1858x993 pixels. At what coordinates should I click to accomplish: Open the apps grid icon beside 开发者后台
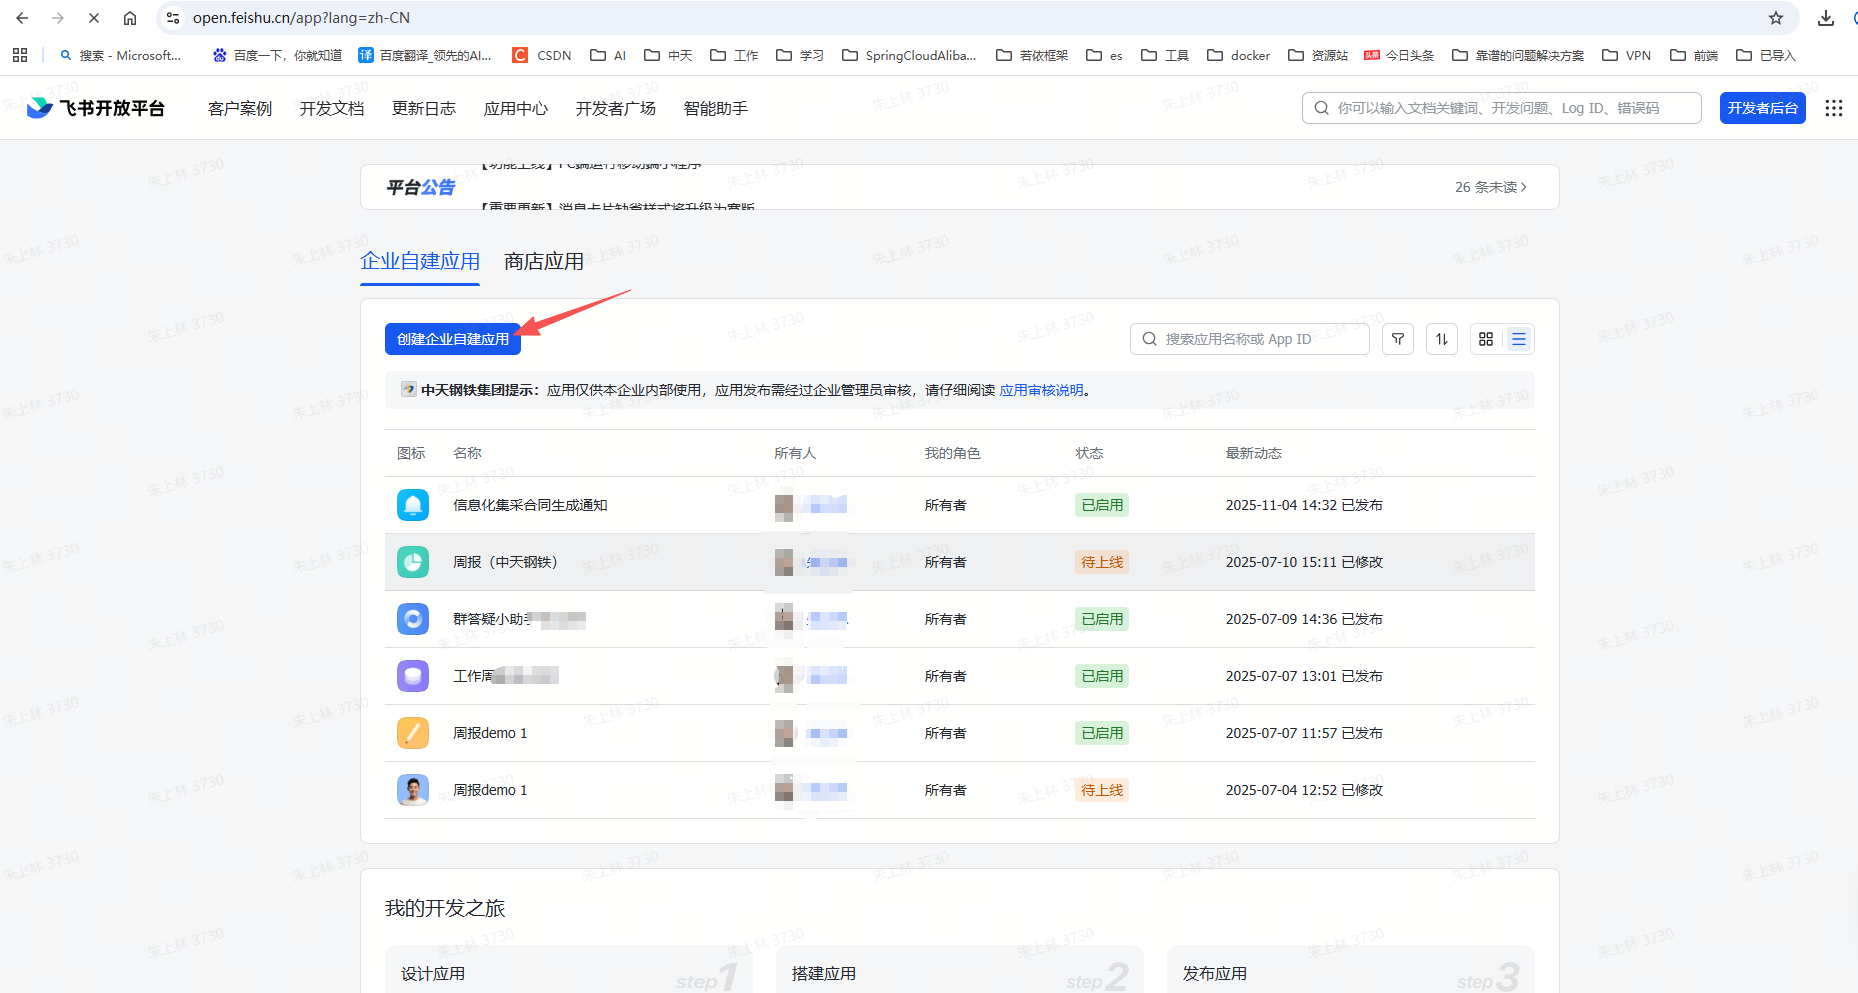1834,108
